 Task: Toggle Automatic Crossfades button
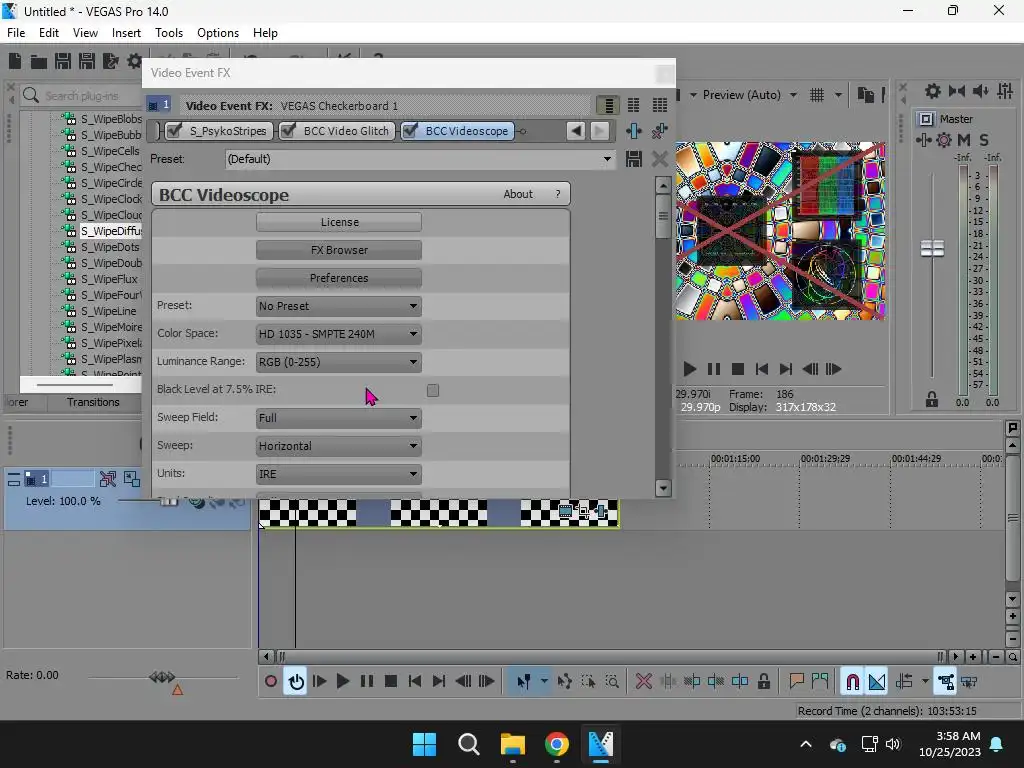click(x=877, y=681)
